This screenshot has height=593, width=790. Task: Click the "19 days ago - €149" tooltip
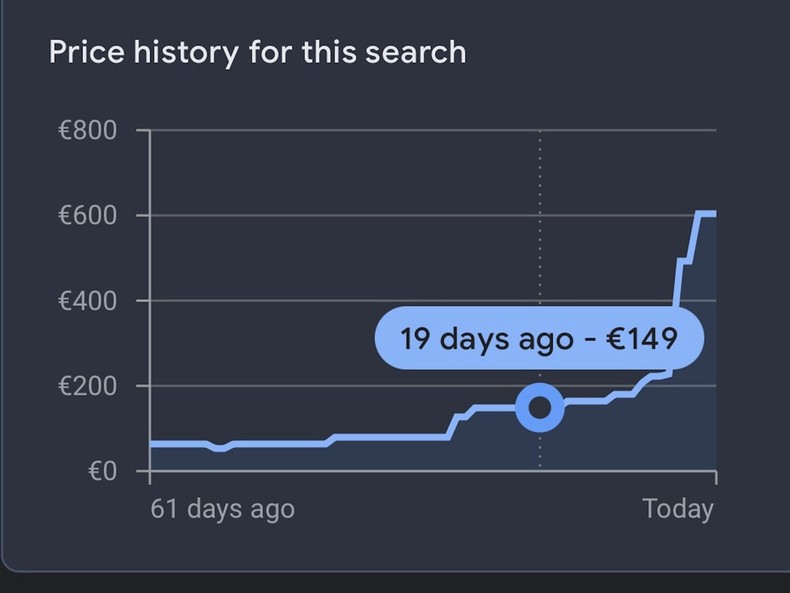click(539, 339)
